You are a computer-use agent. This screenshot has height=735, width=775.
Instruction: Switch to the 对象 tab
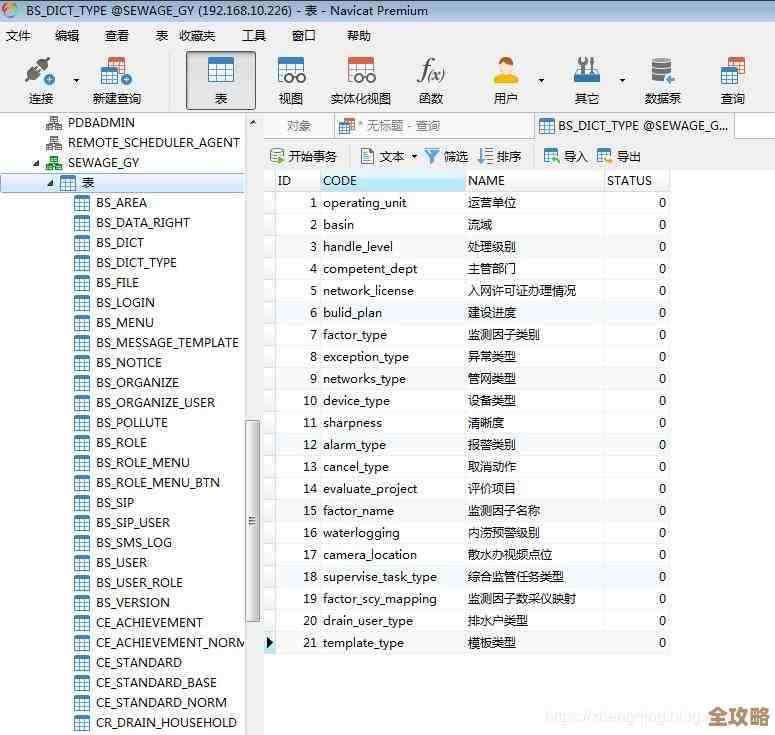[299, 126]
